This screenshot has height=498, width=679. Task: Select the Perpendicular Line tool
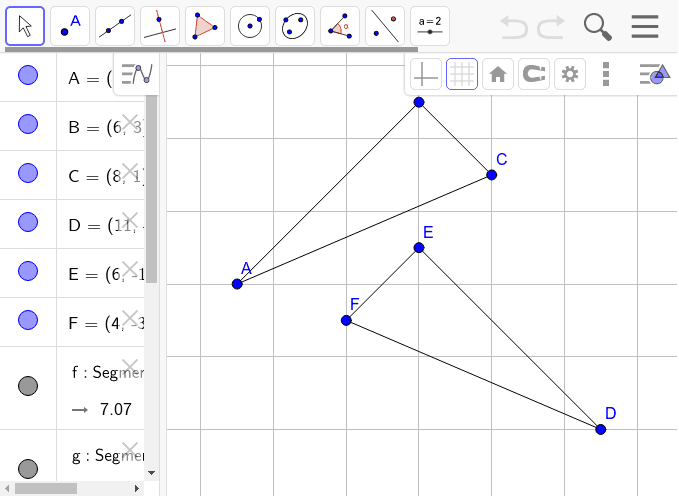click(x=160, y=26)
